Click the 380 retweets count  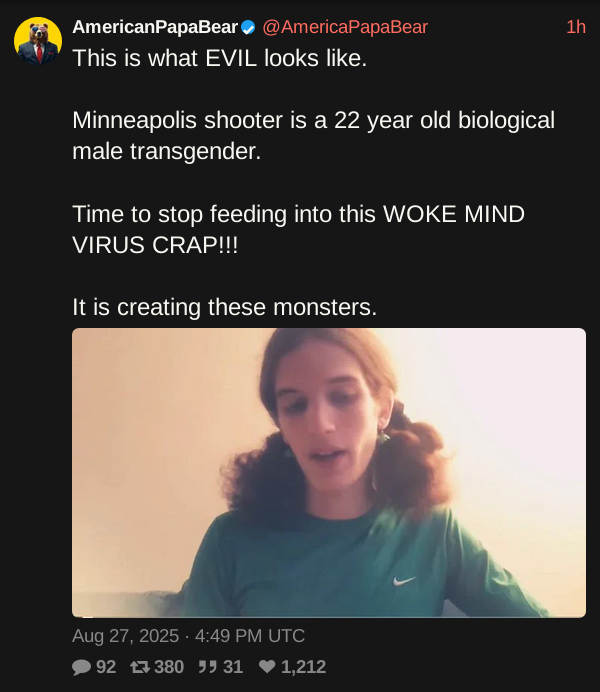pyautogui.click(x=169, y=667)
